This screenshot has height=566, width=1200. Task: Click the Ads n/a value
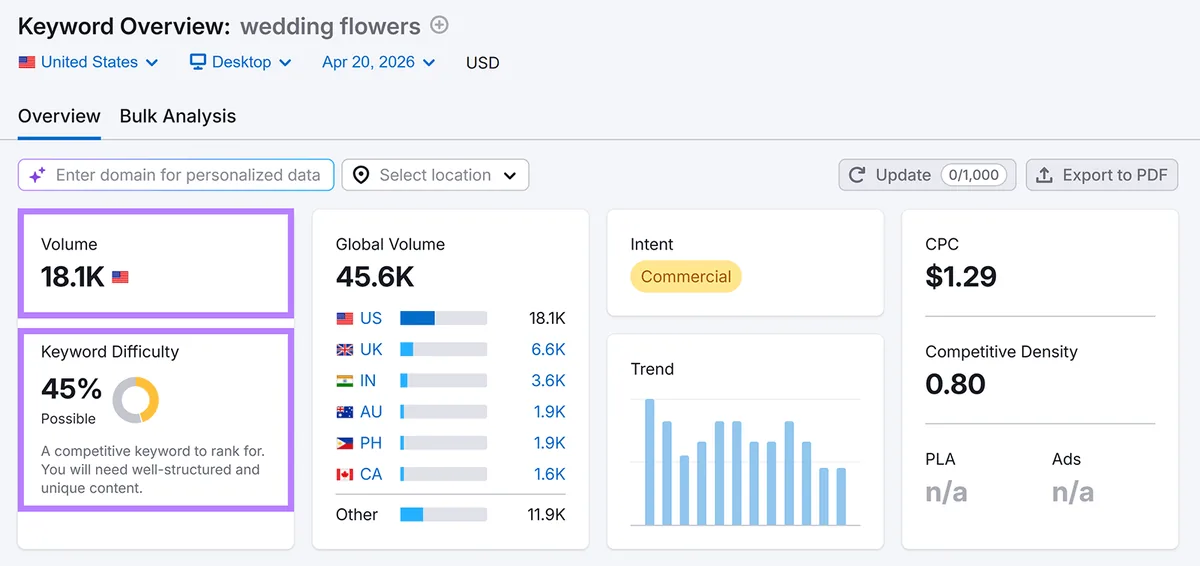(x=1073, y=491)
